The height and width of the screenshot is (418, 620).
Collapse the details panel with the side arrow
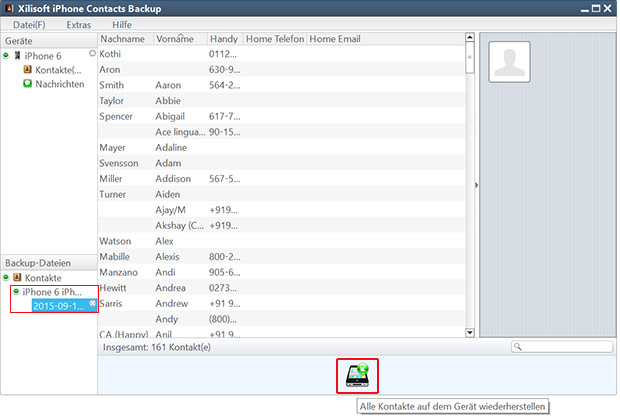click(x=476, y=185)
